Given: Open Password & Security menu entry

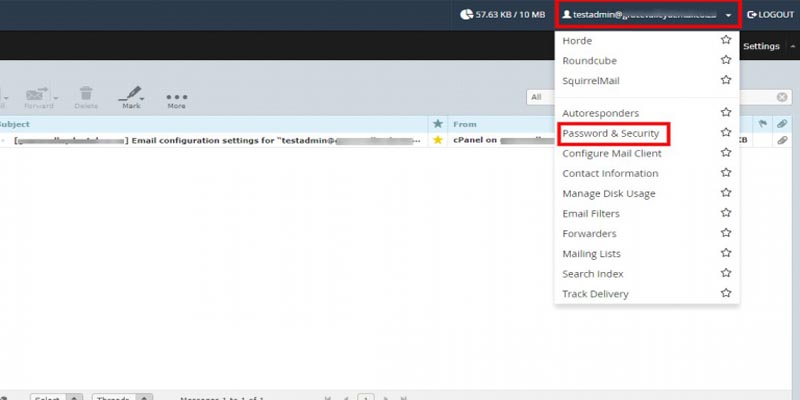Looking at the screenshot, I should (611, 134).
